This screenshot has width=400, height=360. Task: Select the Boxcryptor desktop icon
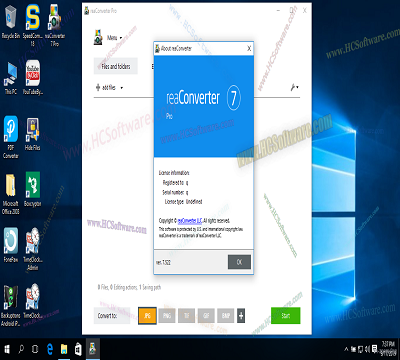coord(33,189)
